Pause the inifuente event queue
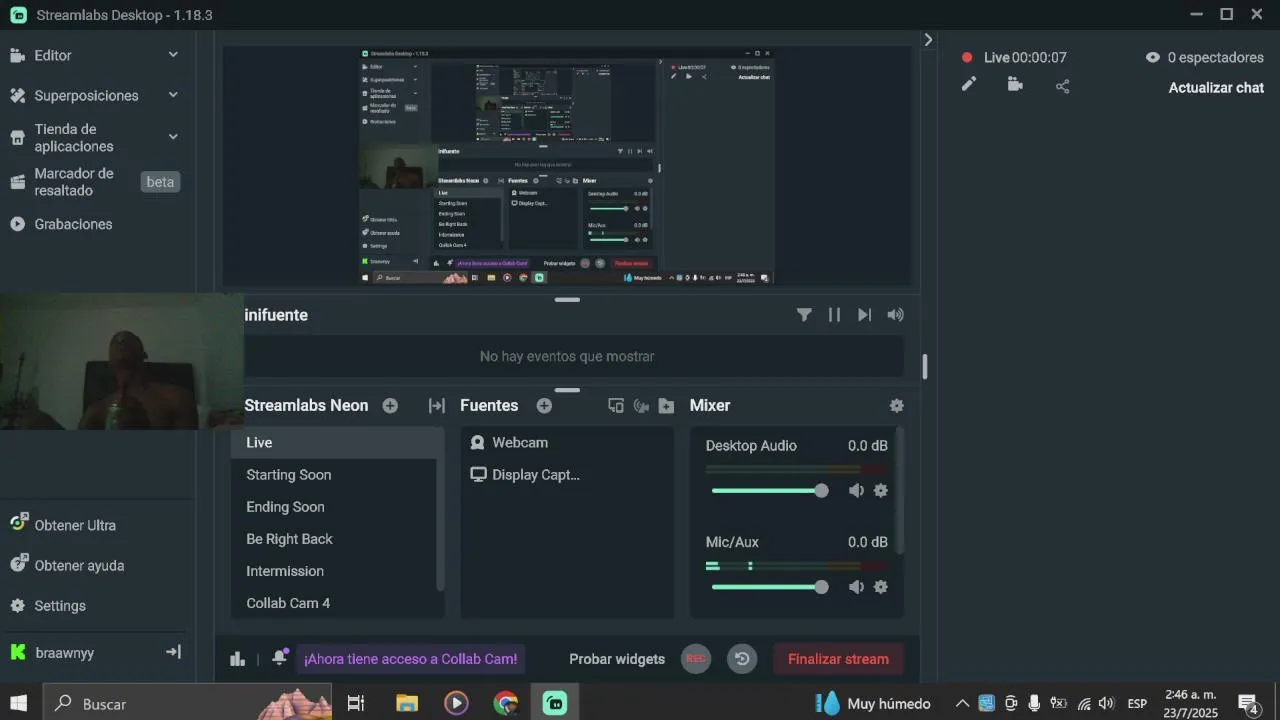1280x720 pixels. tap(834, 315)
